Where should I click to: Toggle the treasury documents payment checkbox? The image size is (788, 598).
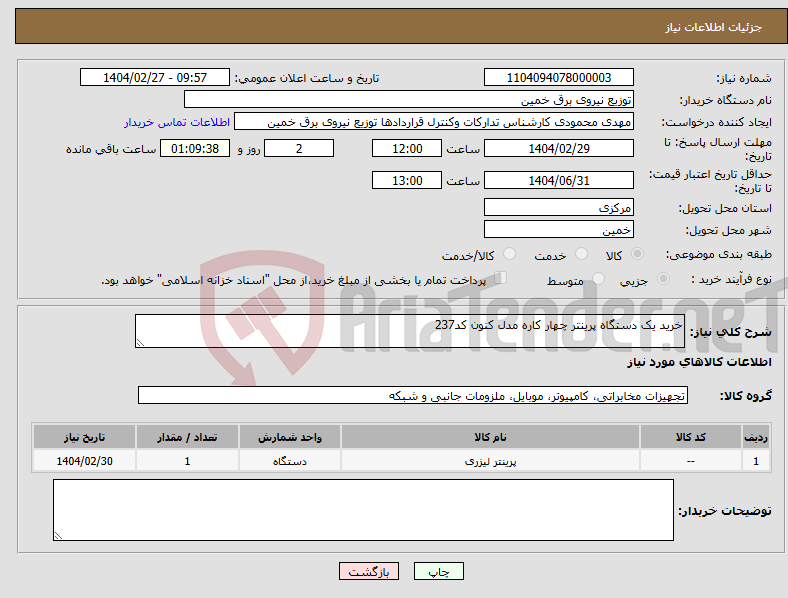(x=501, y=278)
